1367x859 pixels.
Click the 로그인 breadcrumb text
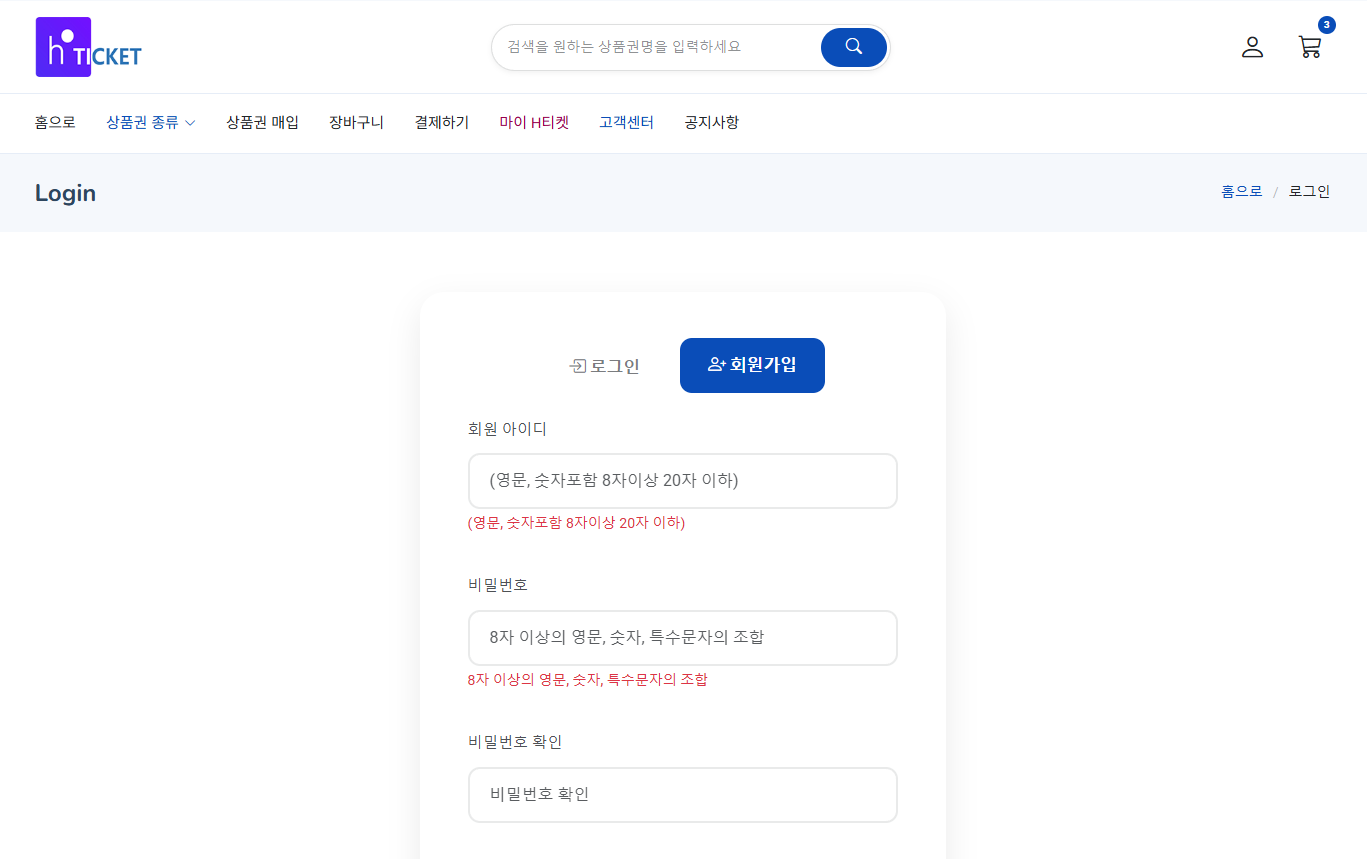(x=1309, y=191)
